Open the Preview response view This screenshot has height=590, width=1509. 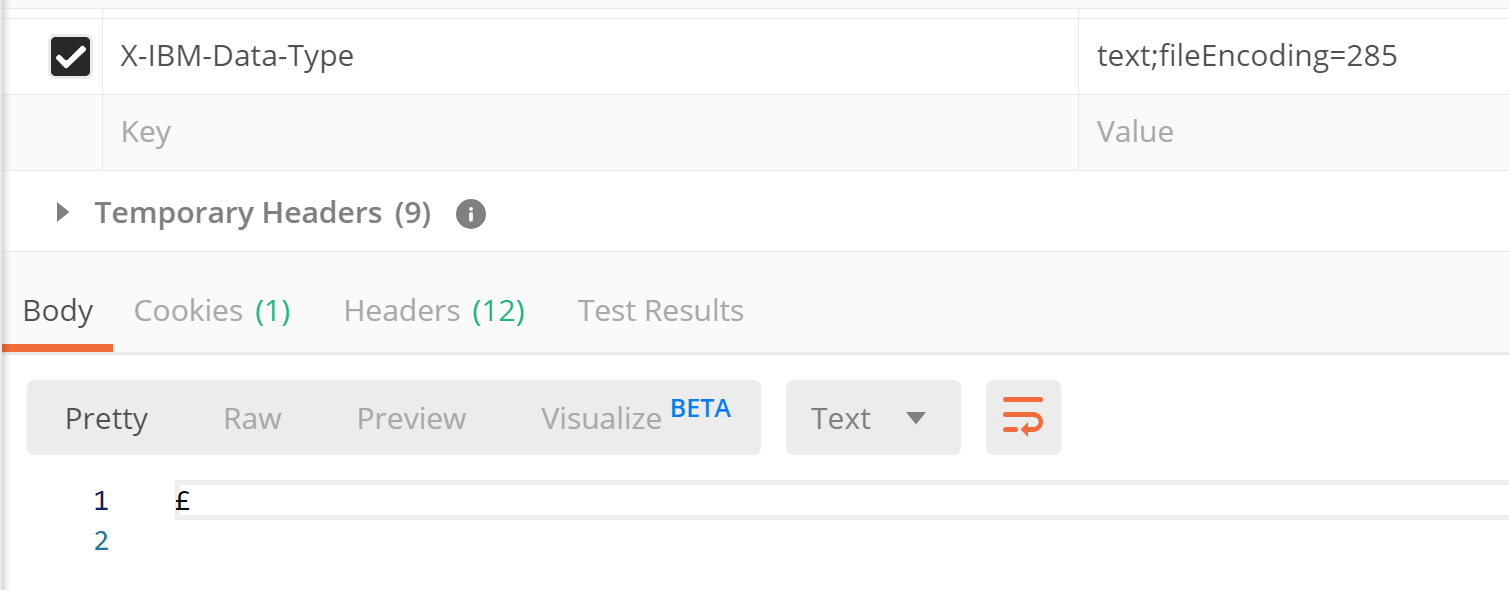point(410,418)
